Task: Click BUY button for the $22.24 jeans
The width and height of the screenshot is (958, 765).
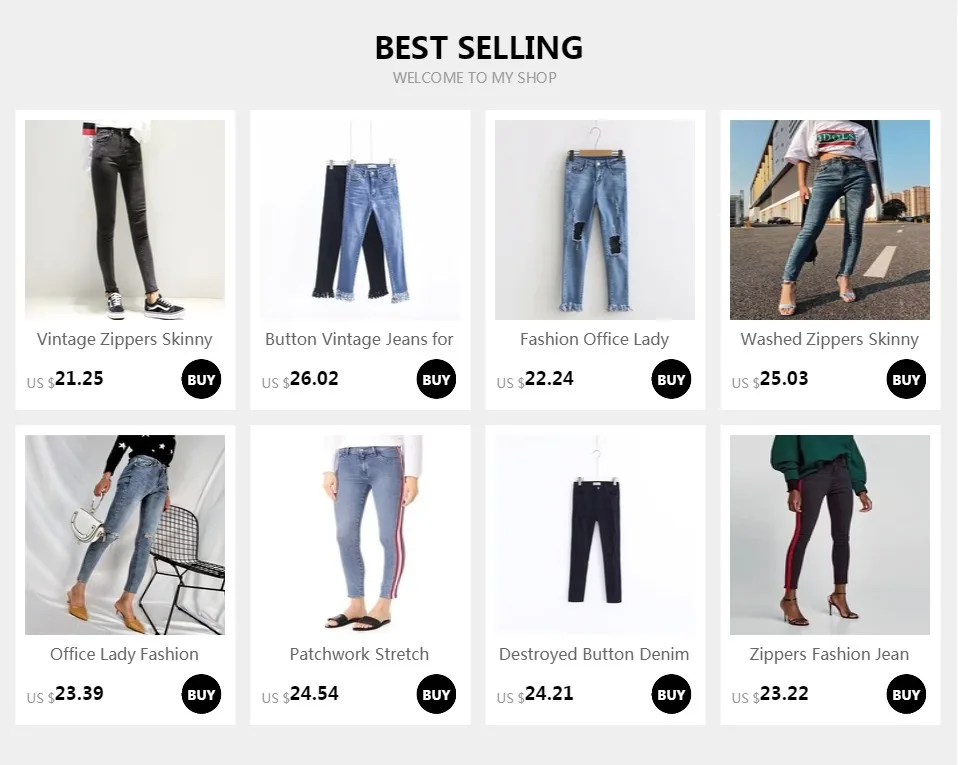Action: (671, 379)
